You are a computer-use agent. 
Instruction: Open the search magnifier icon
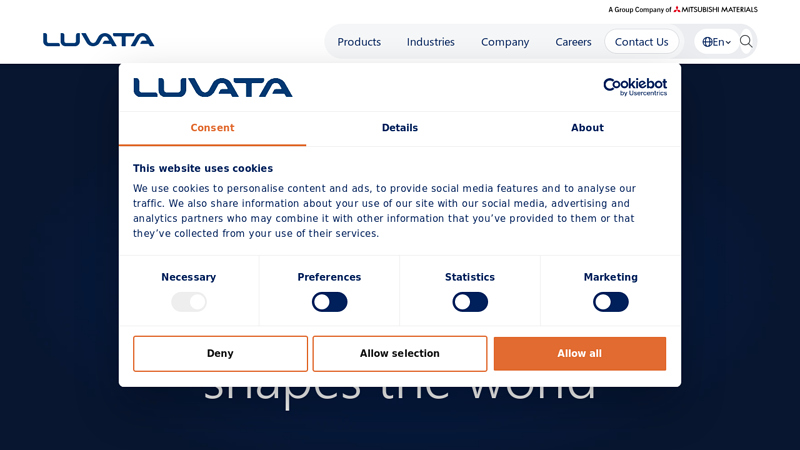746,41
